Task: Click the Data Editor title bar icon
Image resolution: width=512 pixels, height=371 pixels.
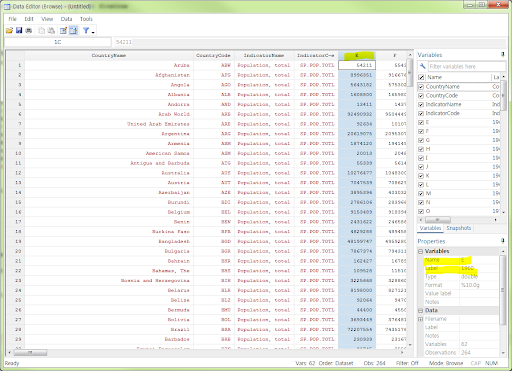Action: (7, 6)
